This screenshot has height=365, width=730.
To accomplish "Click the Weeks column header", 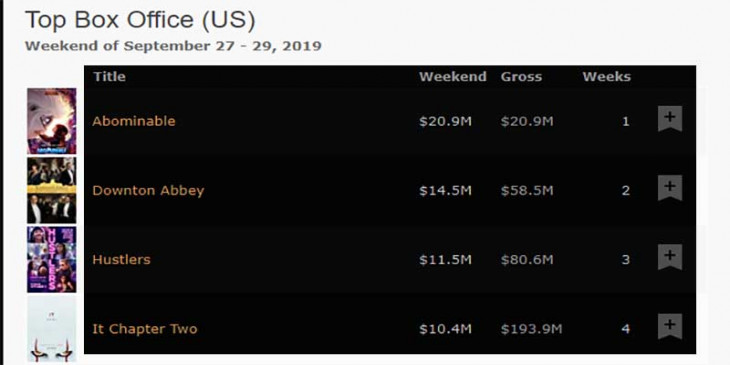I will point(607,76).
